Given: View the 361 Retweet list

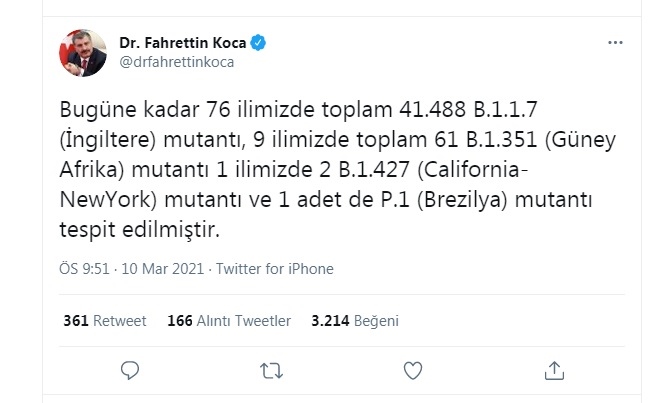Looking at the screenshot, I should coord(104,321).
